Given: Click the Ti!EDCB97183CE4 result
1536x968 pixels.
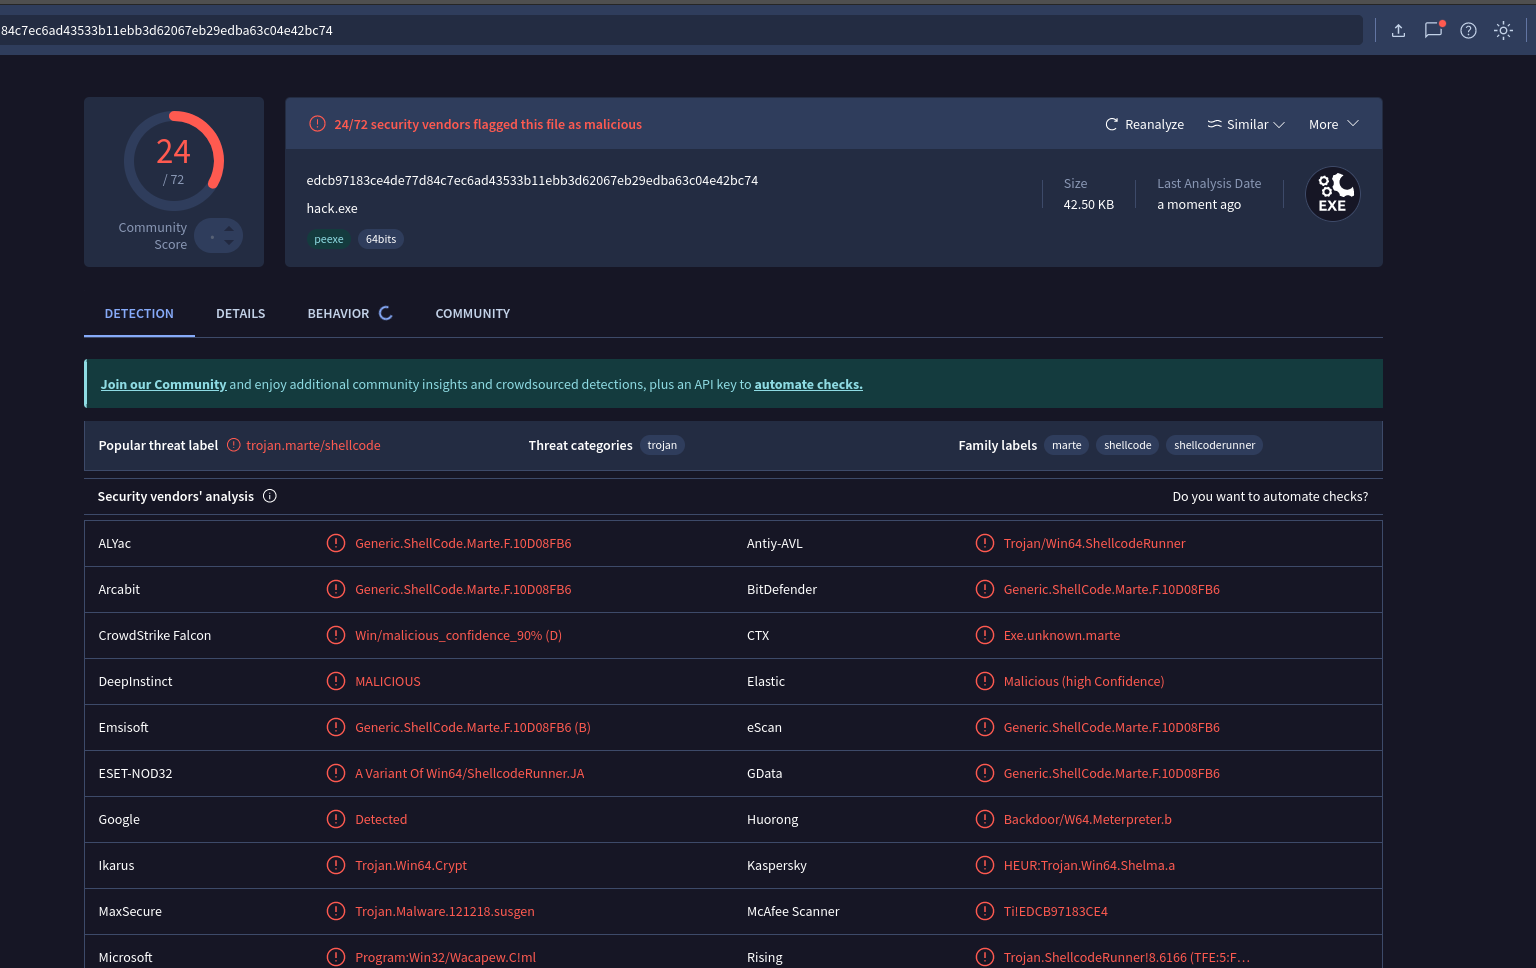Looking at the screenshot, I should (x=1055, y=911).
